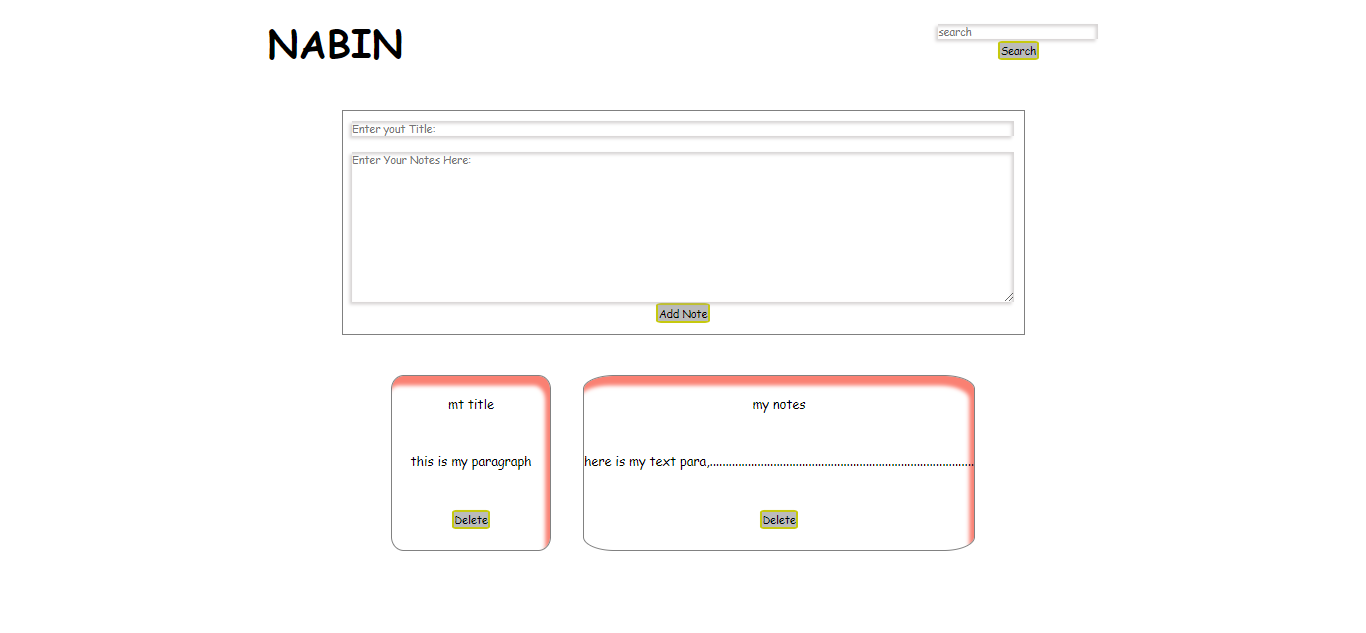The width and height of the screenshot is (1366, 633).
Task: Grab the notes textarea resize handle
Action: click(1009, 297)
